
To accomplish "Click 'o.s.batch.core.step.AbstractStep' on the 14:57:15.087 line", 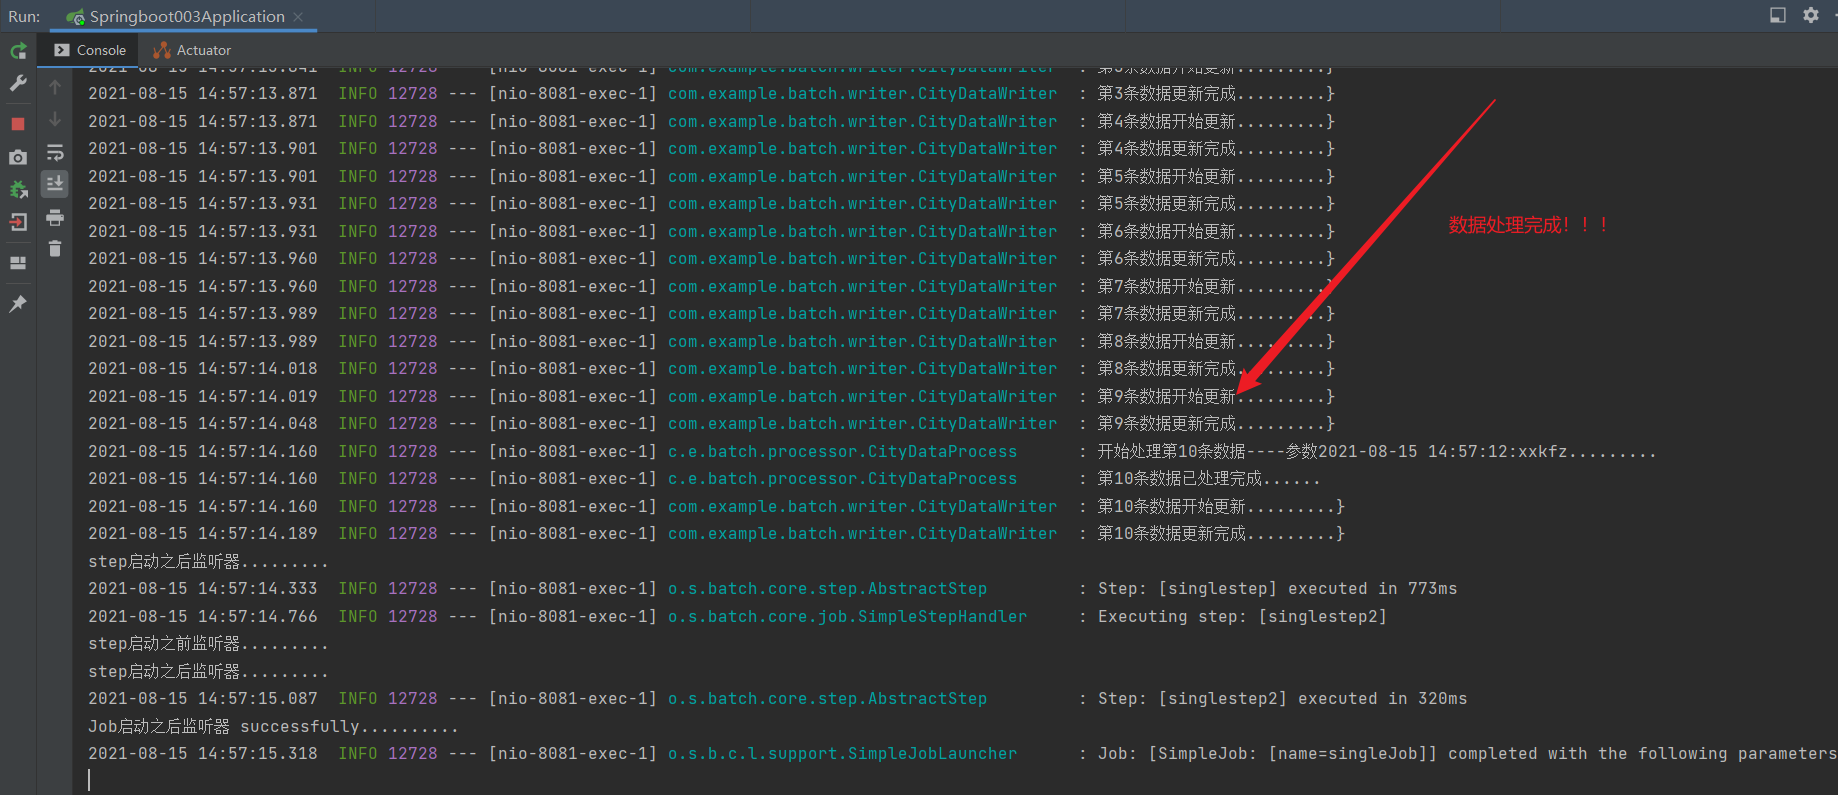I will click(827, 699).
